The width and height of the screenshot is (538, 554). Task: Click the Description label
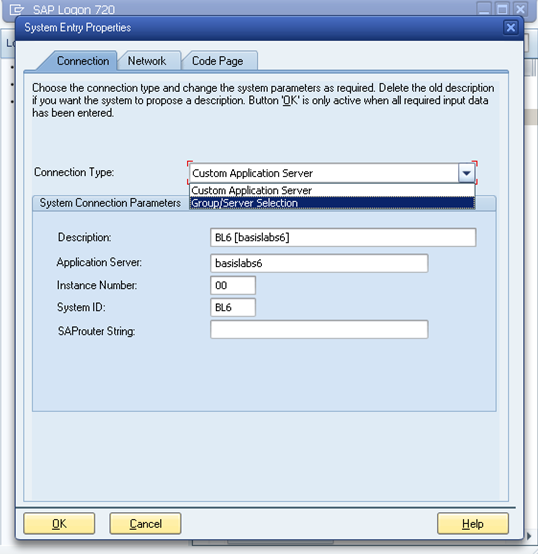click(x=84, y=237)
